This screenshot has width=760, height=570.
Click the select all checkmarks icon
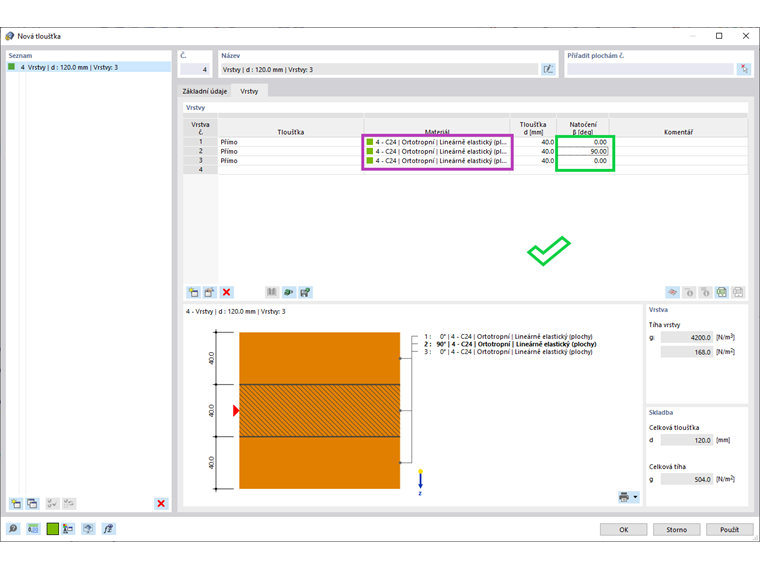click(x=52, y=504)
